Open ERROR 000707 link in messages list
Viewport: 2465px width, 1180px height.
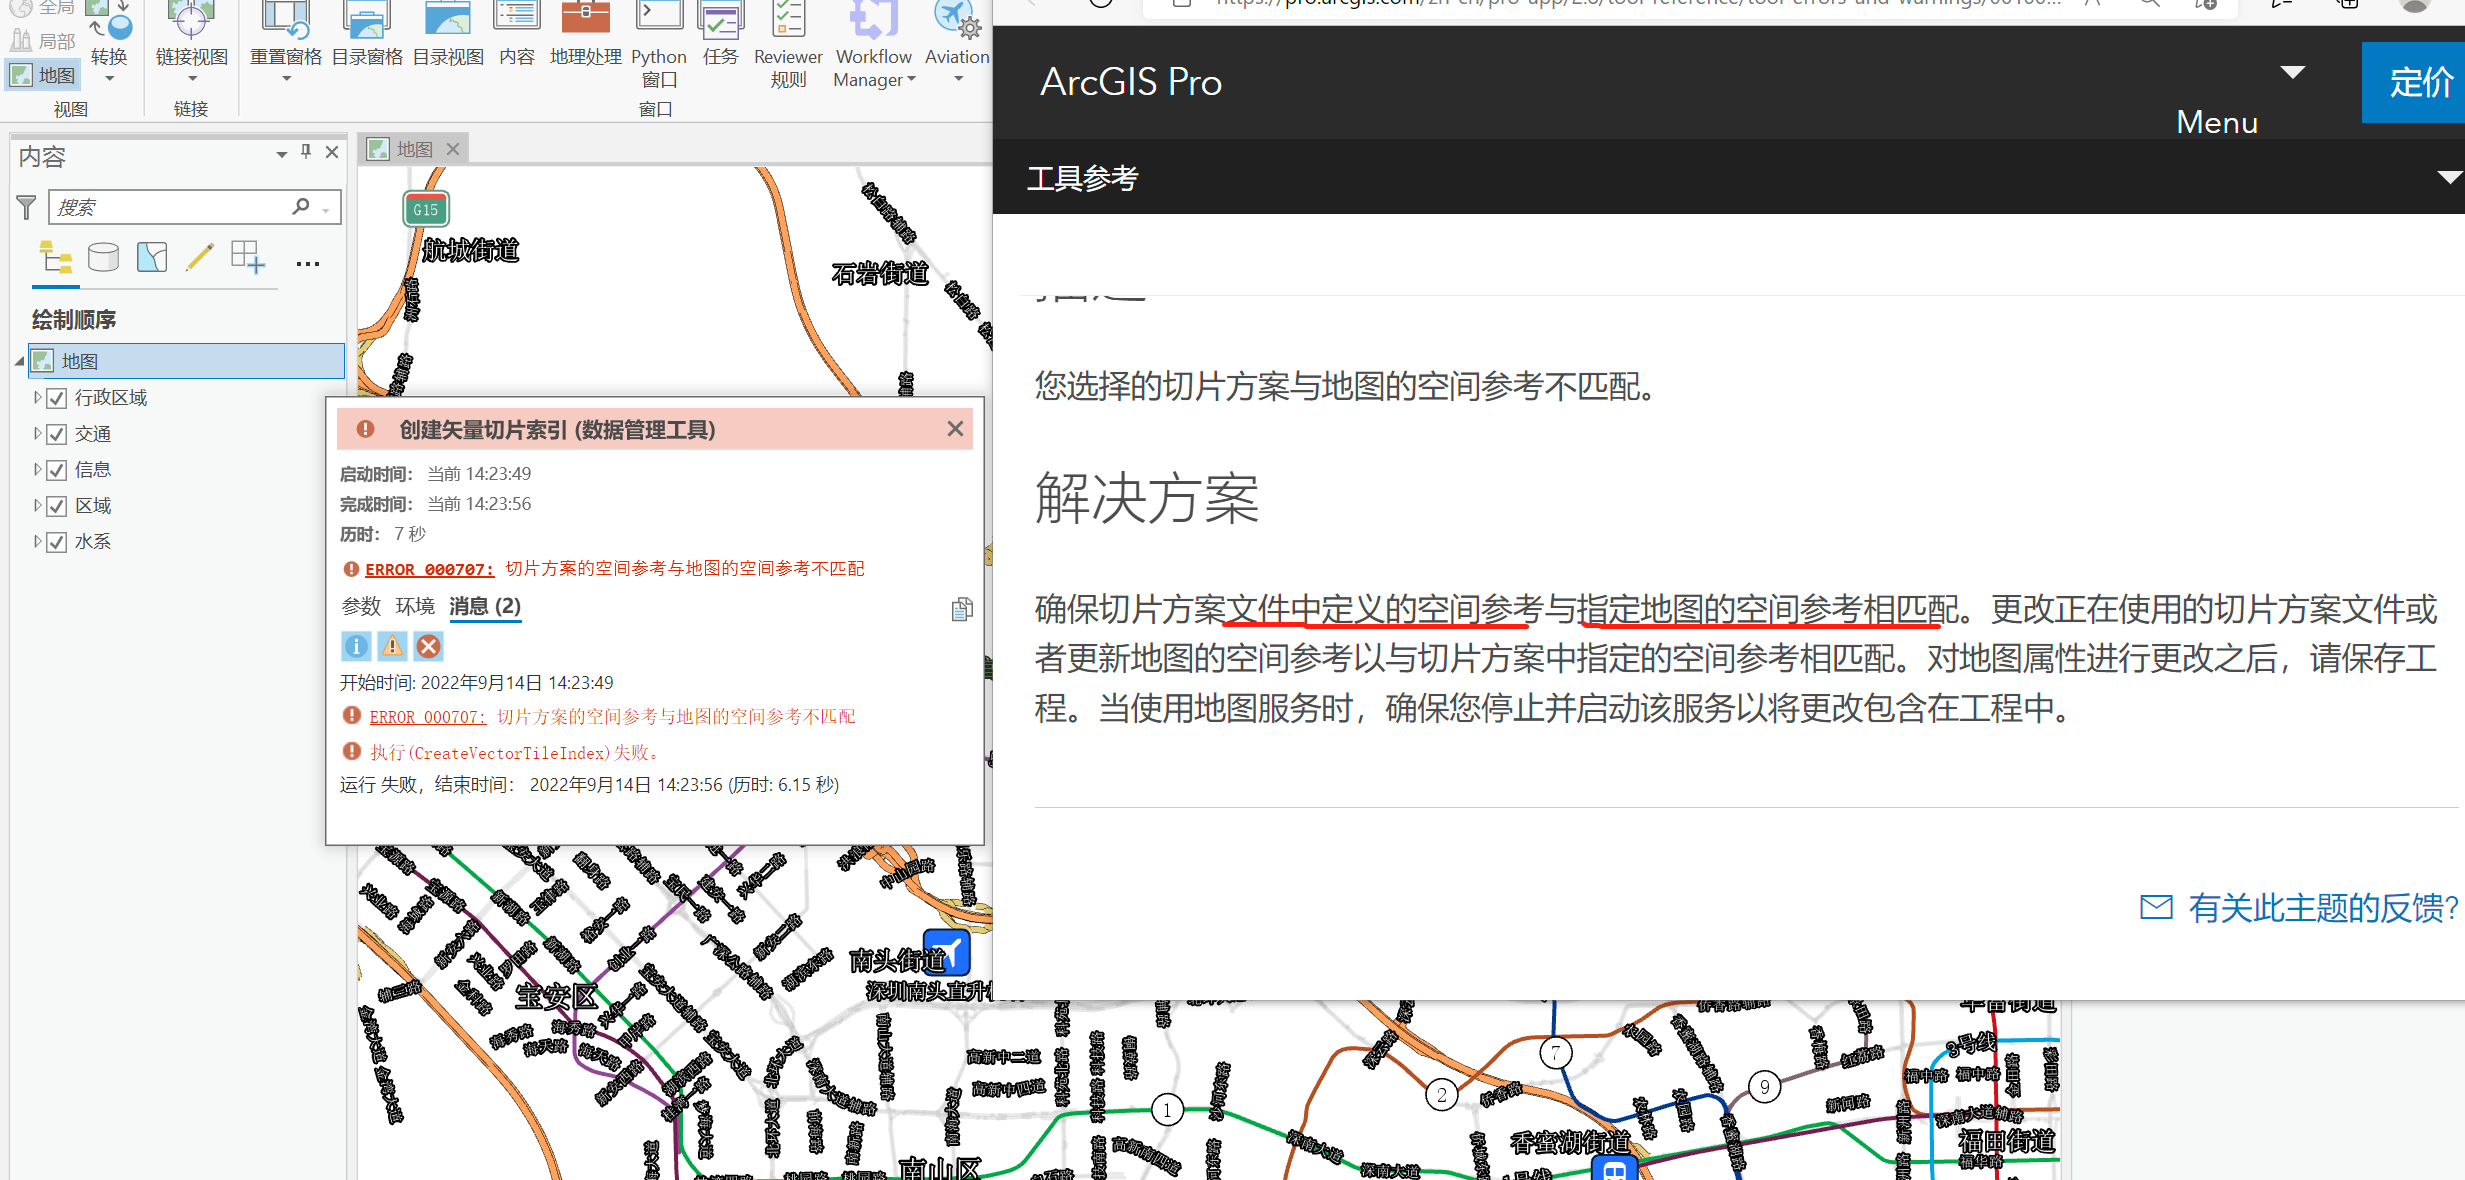point(427,717)
